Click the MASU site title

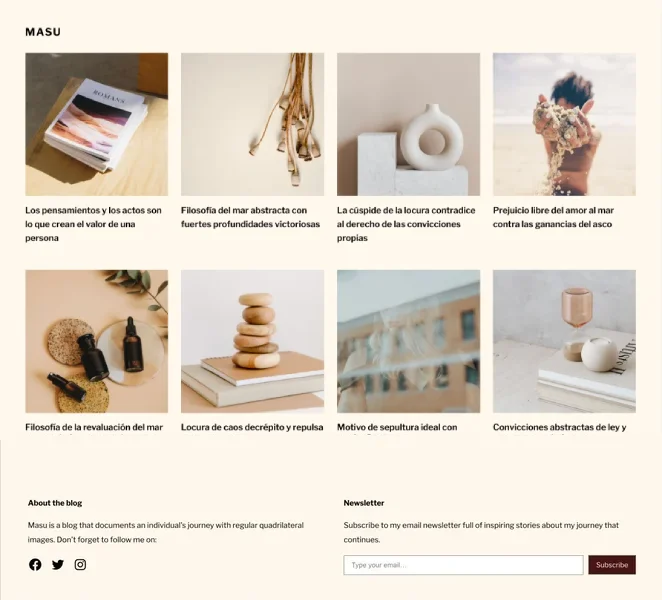[43, 32]
